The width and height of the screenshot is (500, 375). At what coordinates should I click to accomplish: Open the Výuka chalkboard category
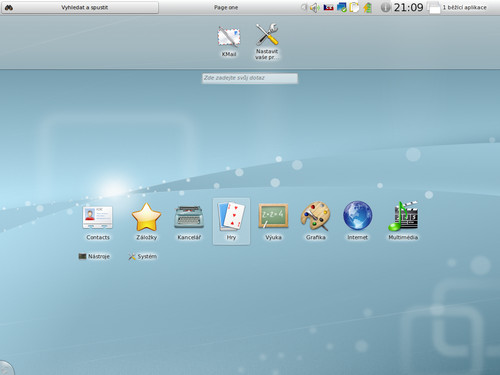[x=273, y=222]
